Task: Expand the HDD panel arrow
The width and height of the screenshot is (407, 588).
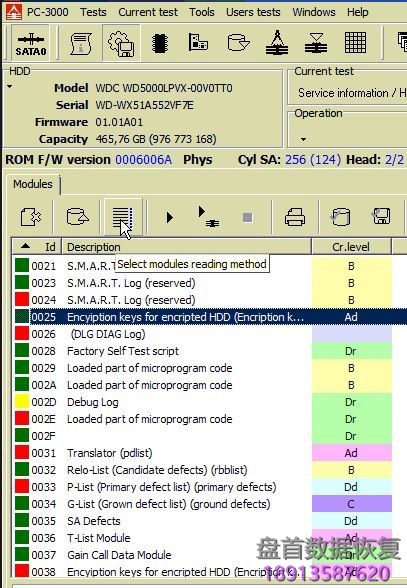Action: point(10,87)
